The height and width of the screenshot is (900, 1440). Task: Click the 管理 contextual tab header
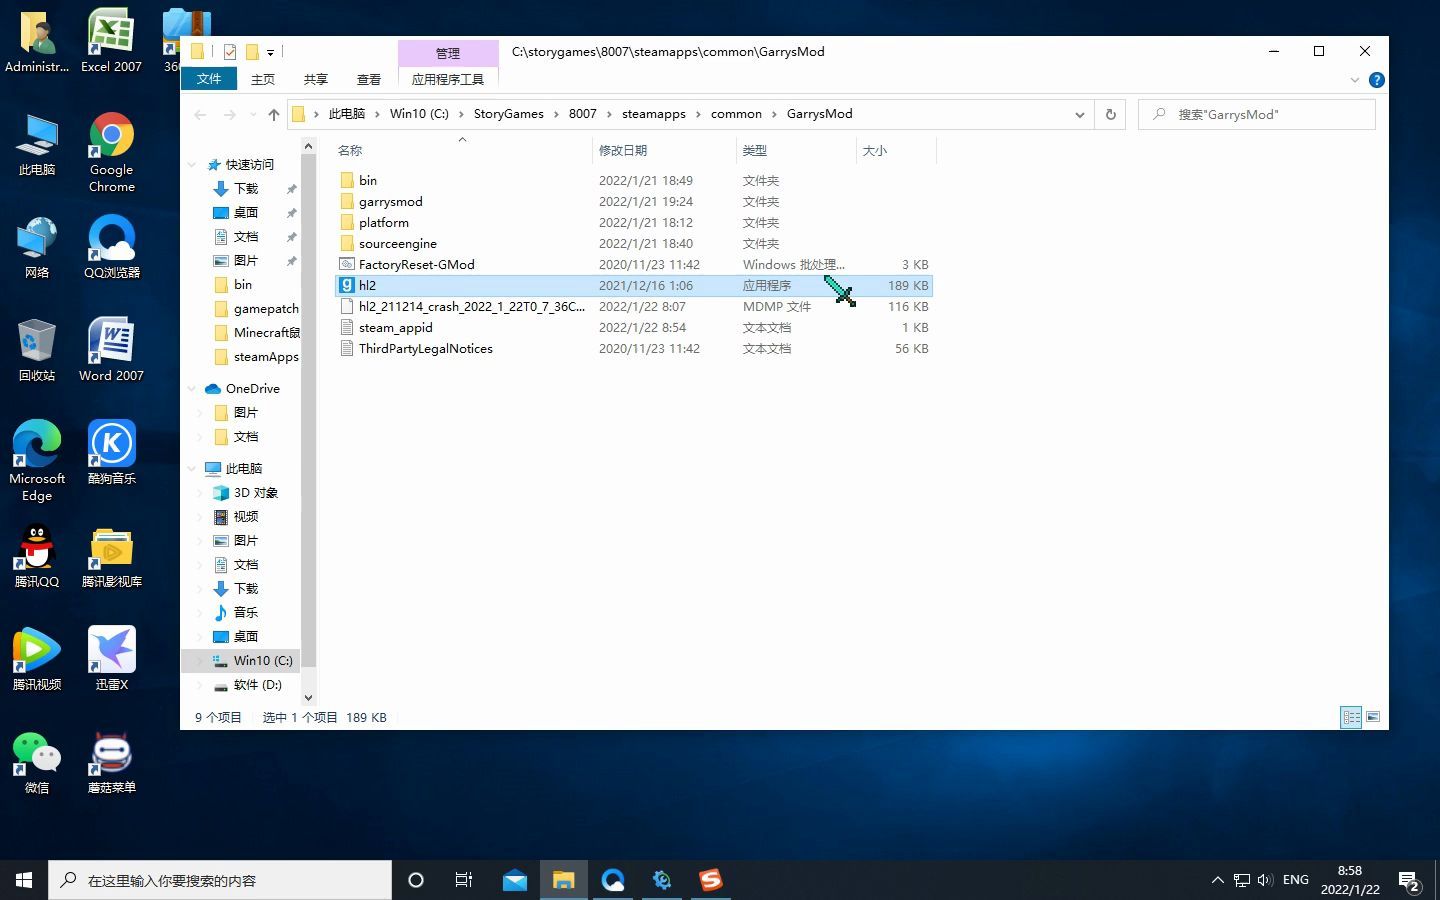click(x=448, y=53)
